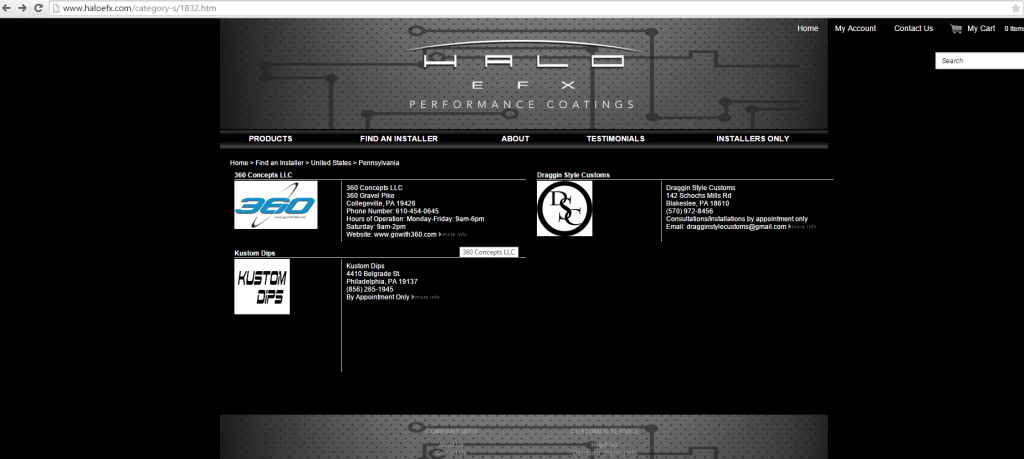Reload the page with the refresh icon
1024x459 pixels.
coord(38,8)
